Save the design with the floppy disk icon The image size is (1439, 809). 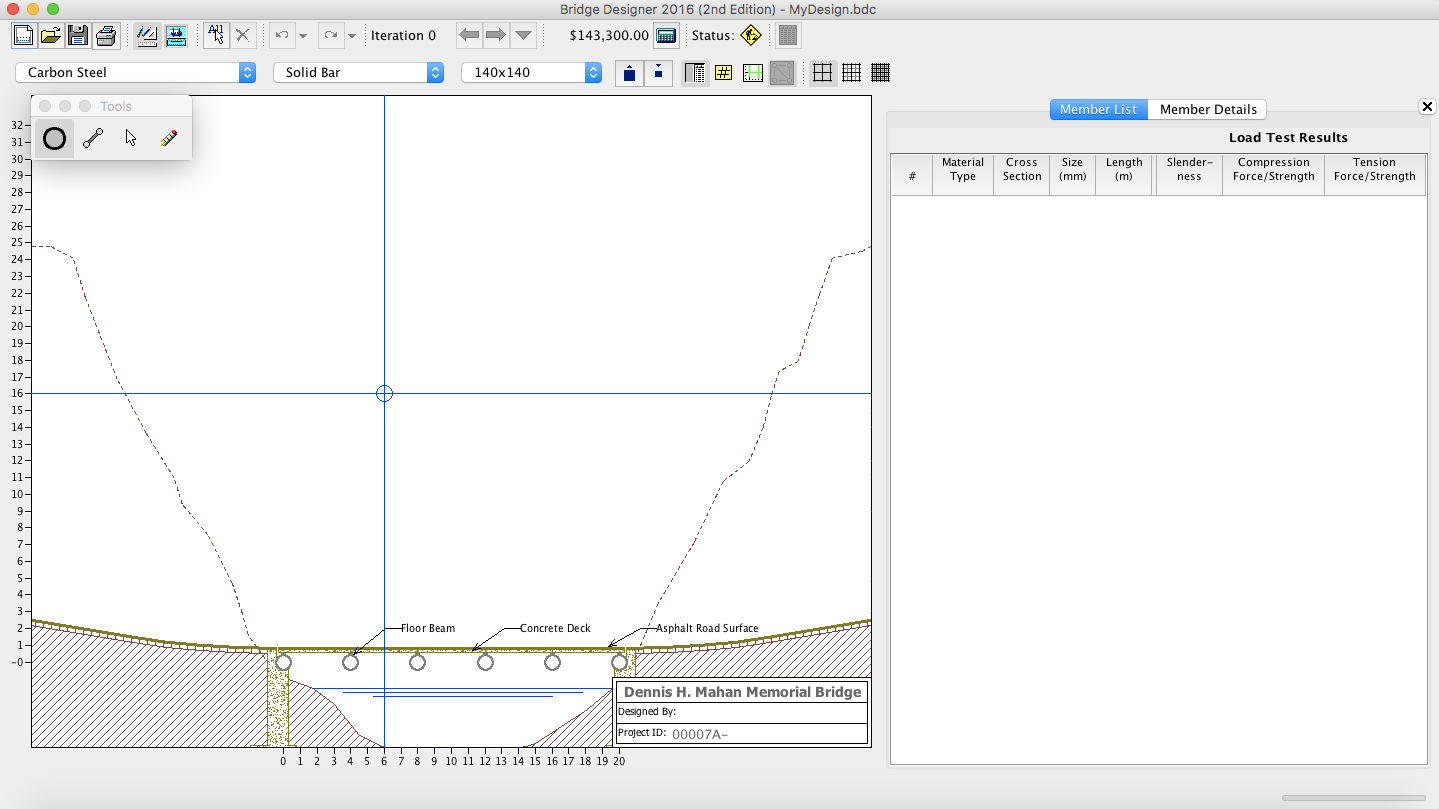78,36
